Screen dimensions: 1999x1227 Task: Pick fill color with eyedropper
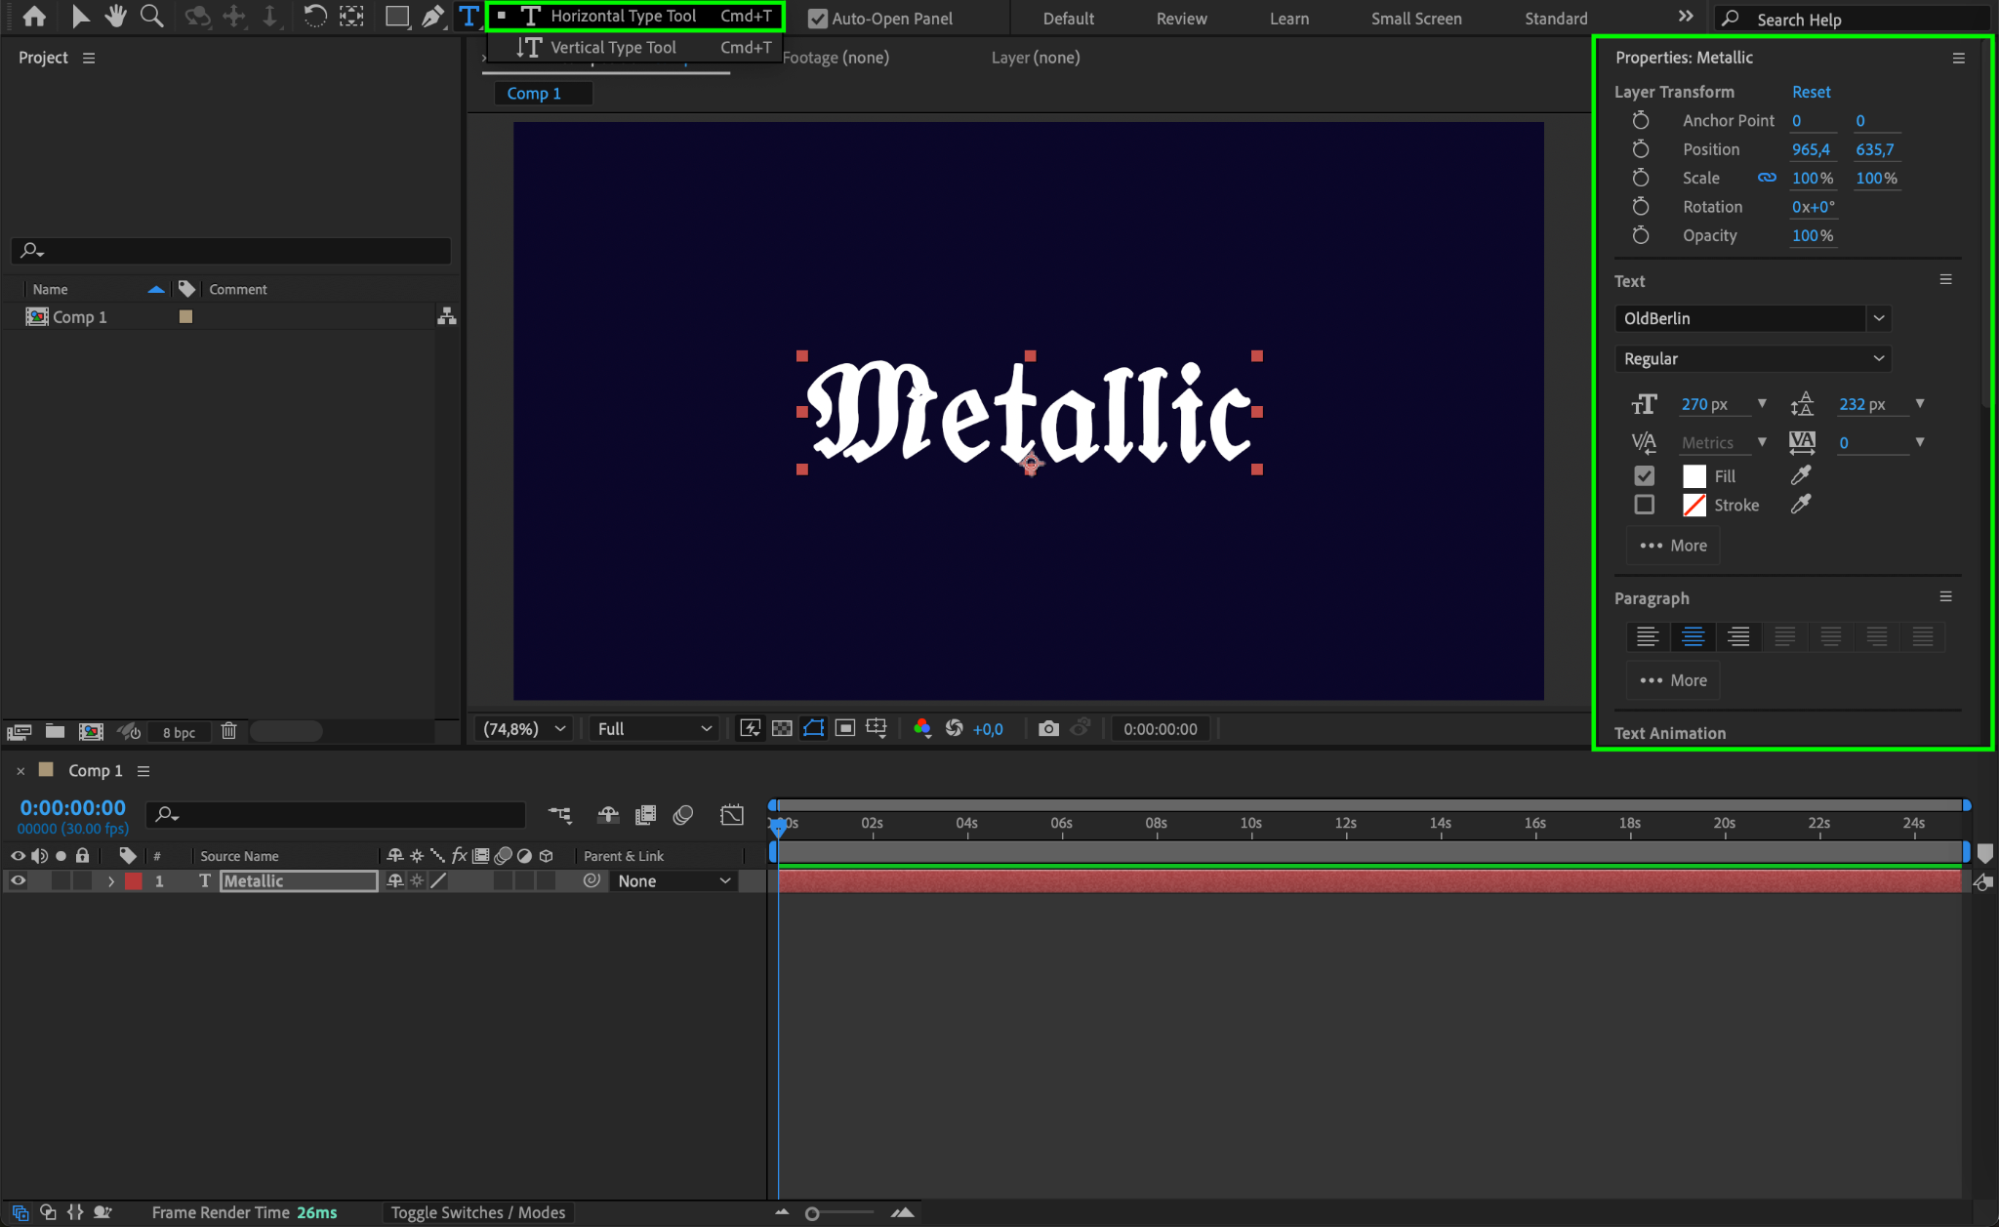[x=1800, y=476]
